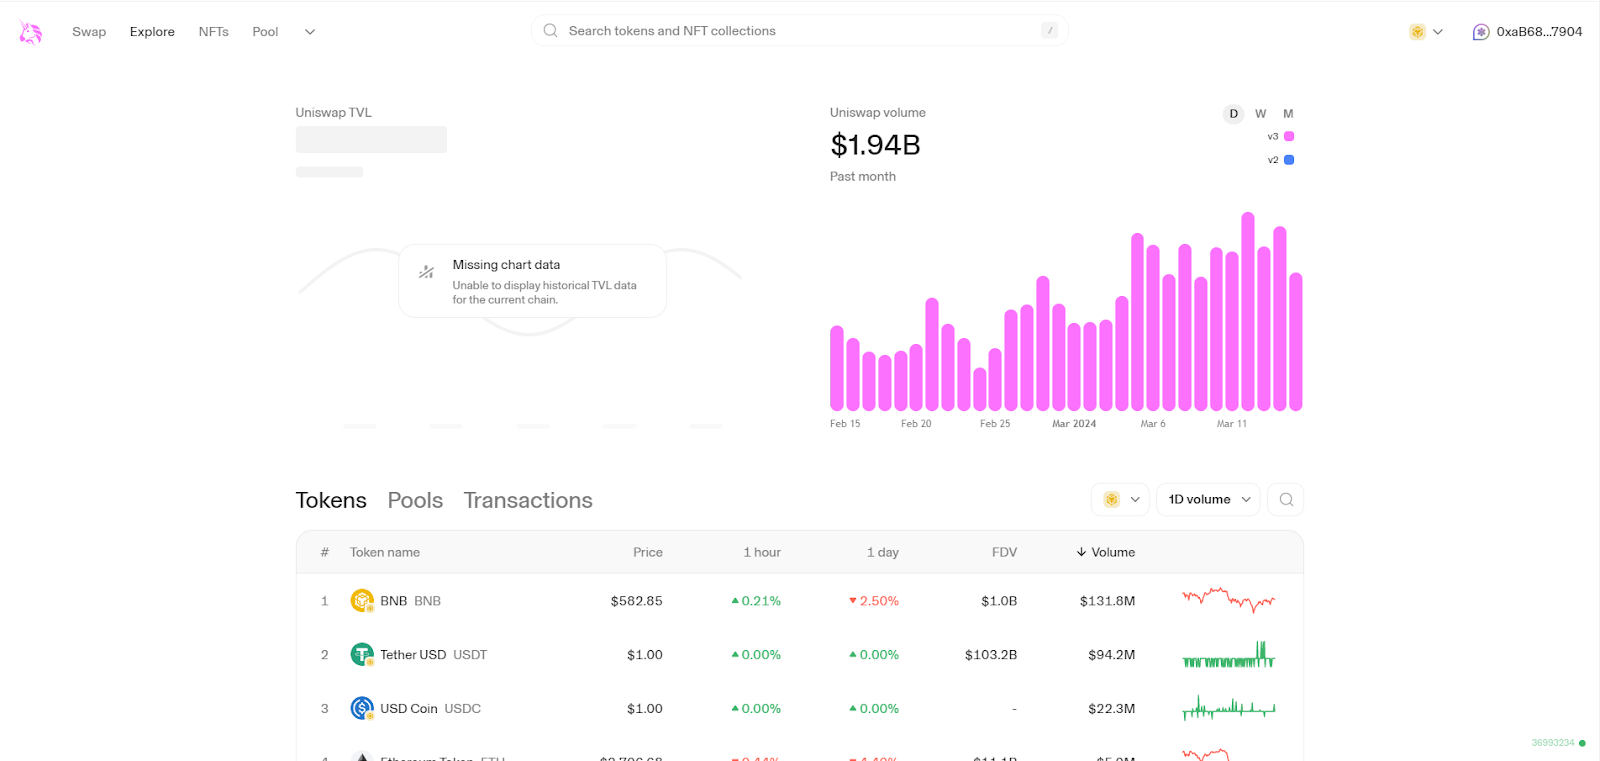Open the BNB token row link
This screenshot has height=761, width=1600.
click(x=799, y=601)
